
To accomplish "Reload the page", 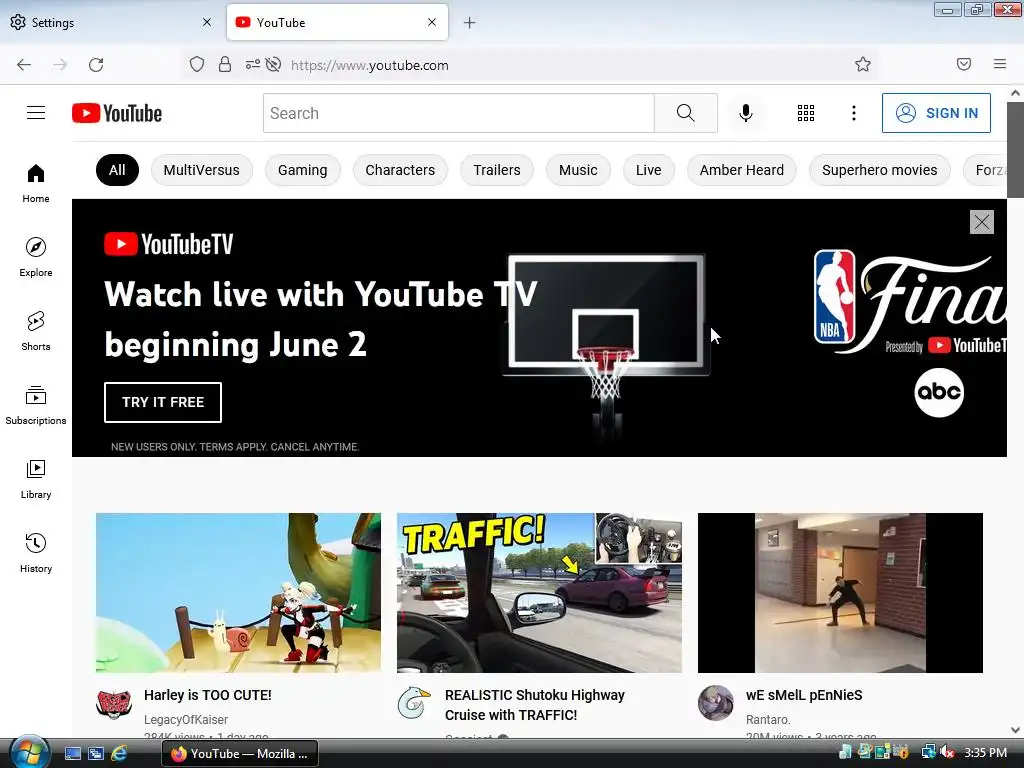I will 96,65.
